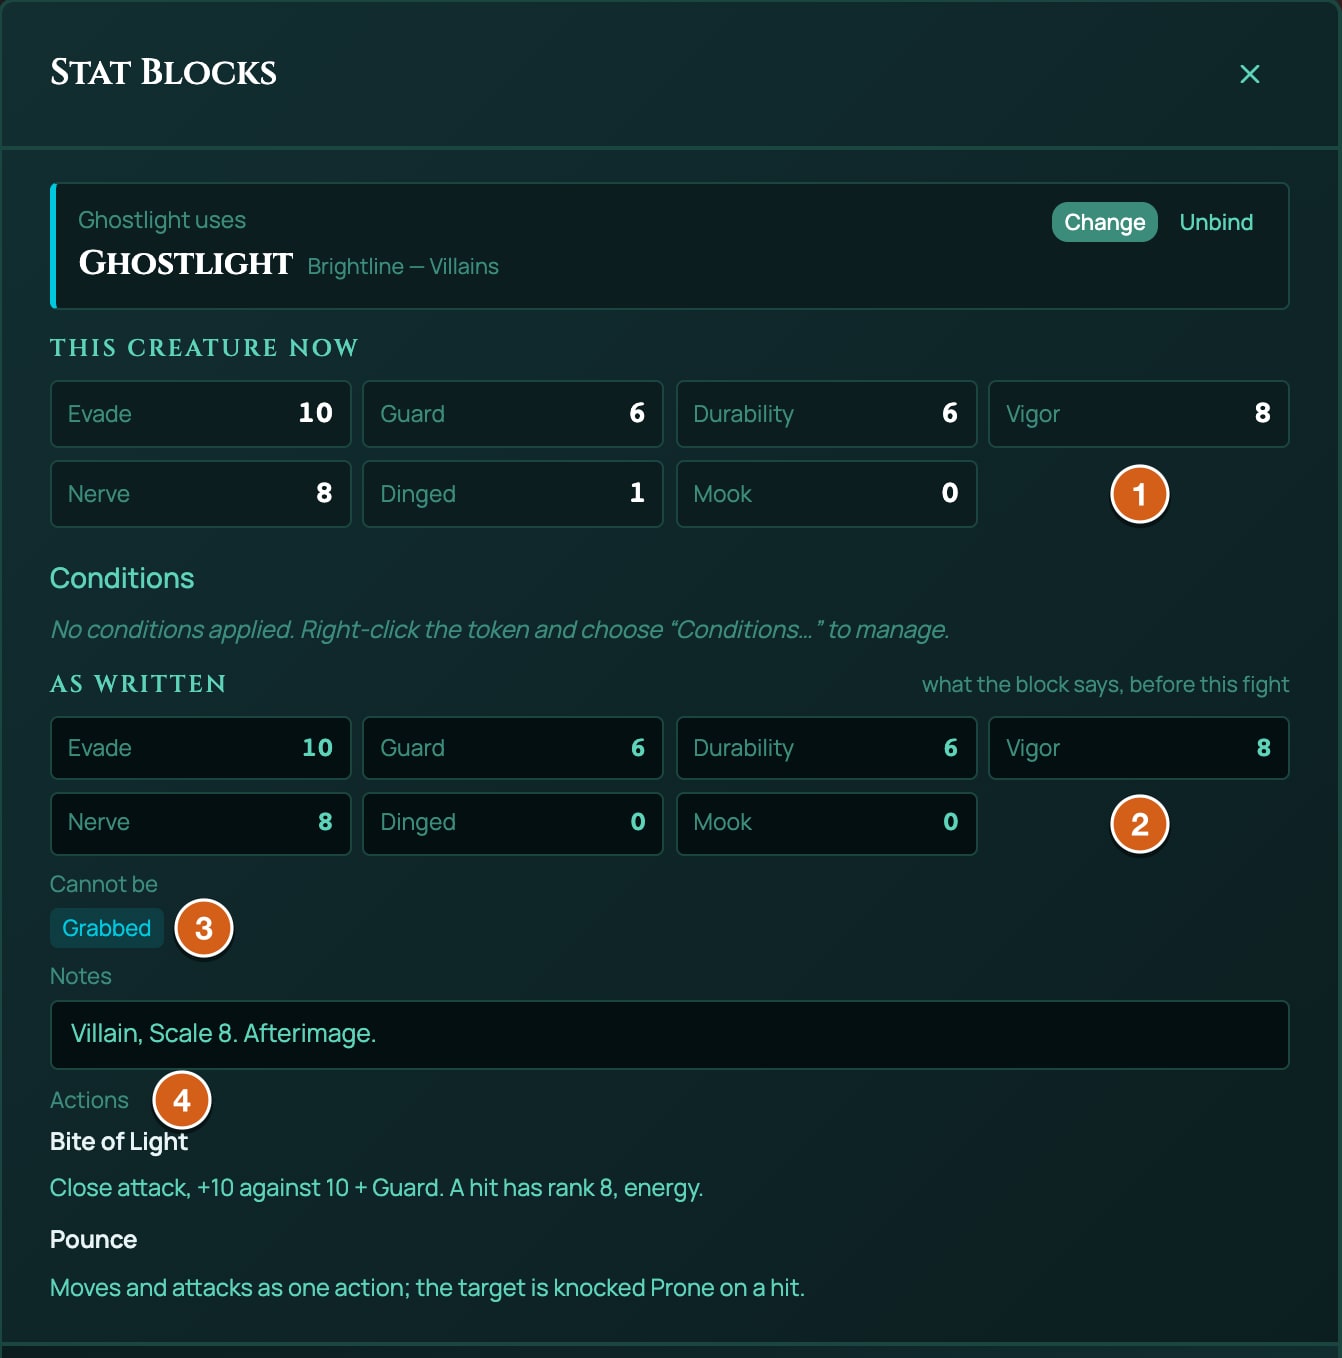Select the Evade field under This Creature Now
This screenshot has height=1358, width=1342.
[x=201, y=414]
